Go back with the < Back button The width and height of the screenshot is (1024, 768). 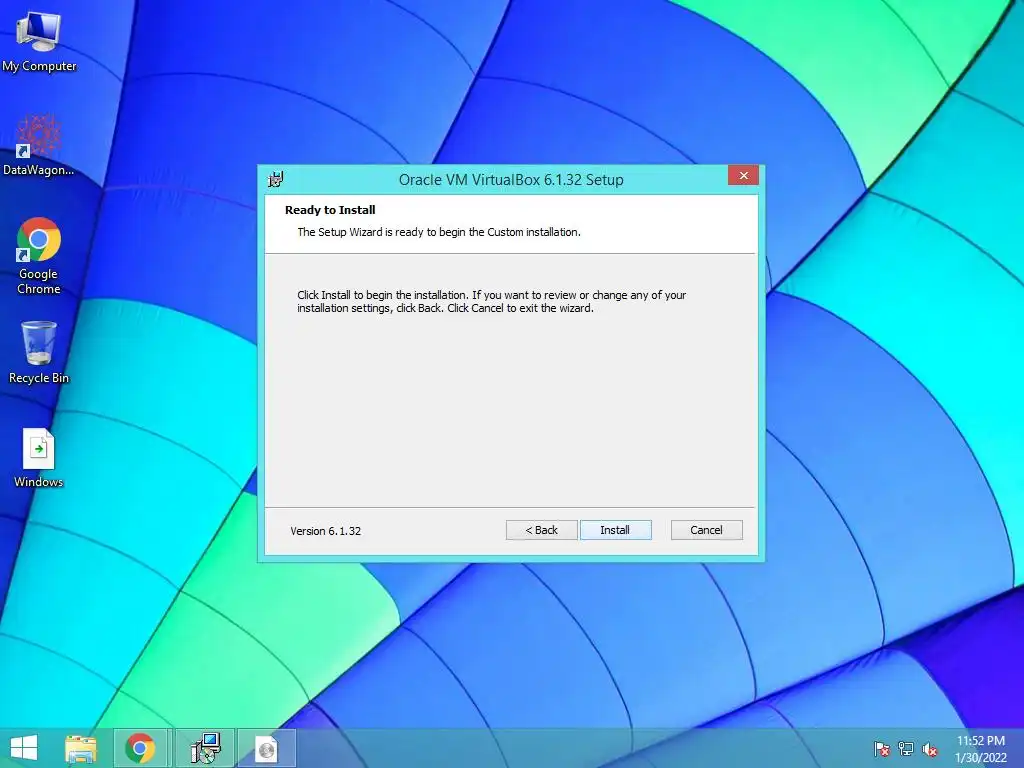(541, 530)
